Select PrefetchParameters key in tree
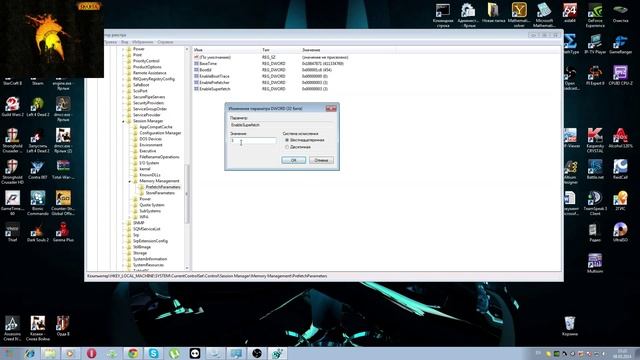Viewport: 640px width, 360px height. click(x=163, y=187)
